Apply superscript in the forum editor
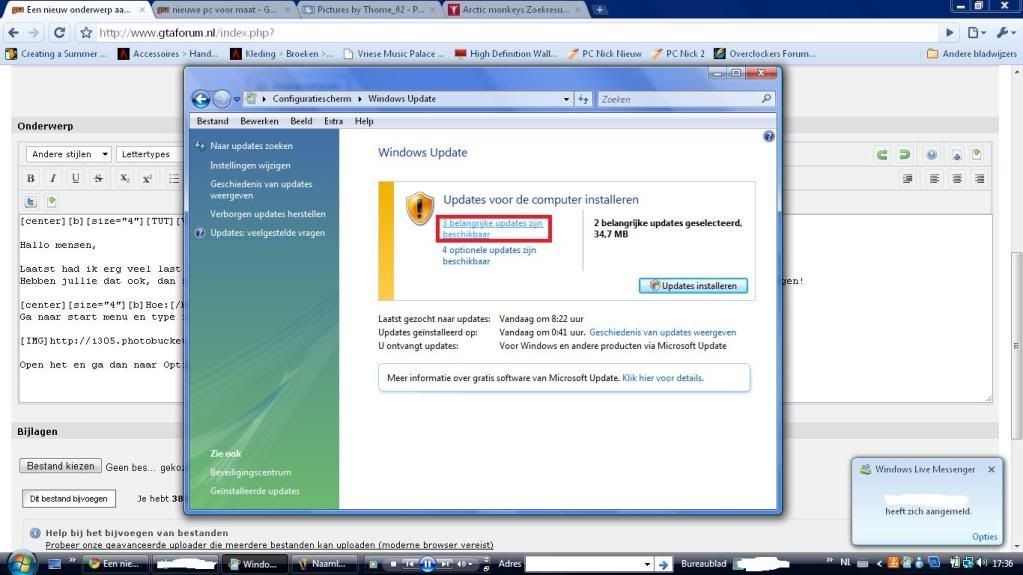The height and width of the screenshot is (575, 1023). tap(147, 178)
